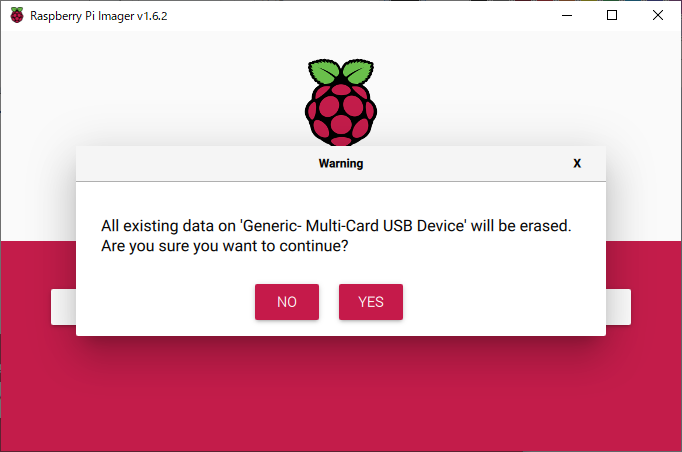
Task: Click the gray Warning header bar left of title
Action: point(196,164)
